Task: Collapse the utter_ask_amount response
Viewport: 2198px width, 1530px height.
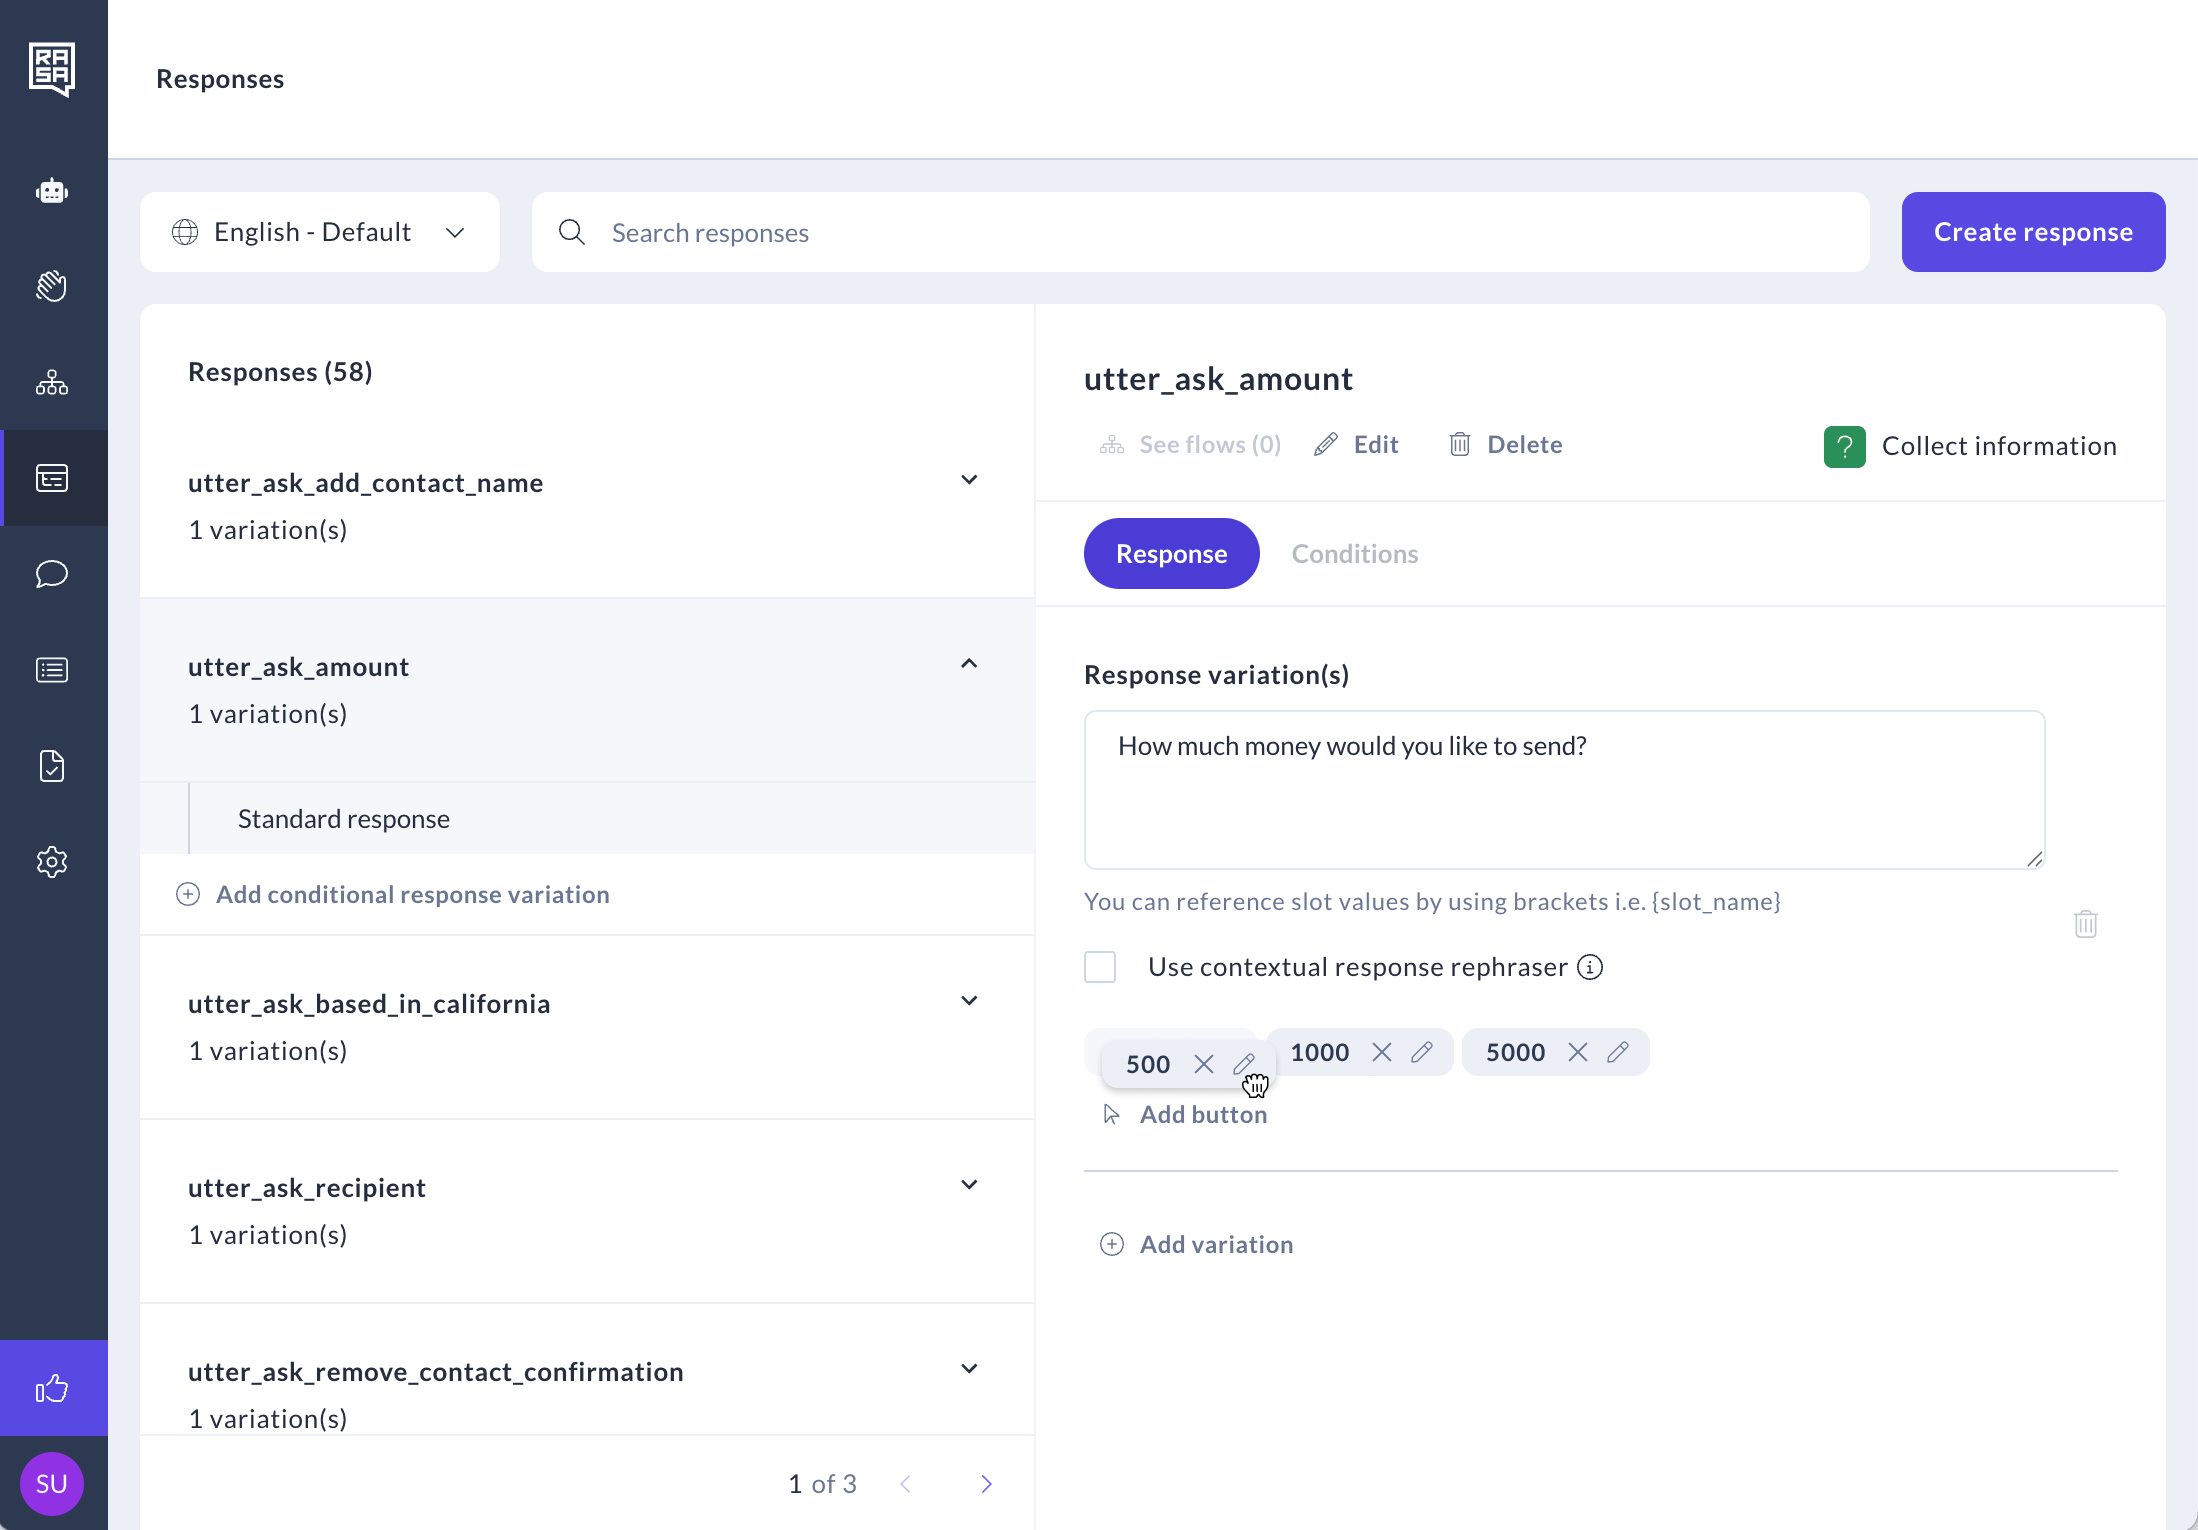Action: coord(969,664)
